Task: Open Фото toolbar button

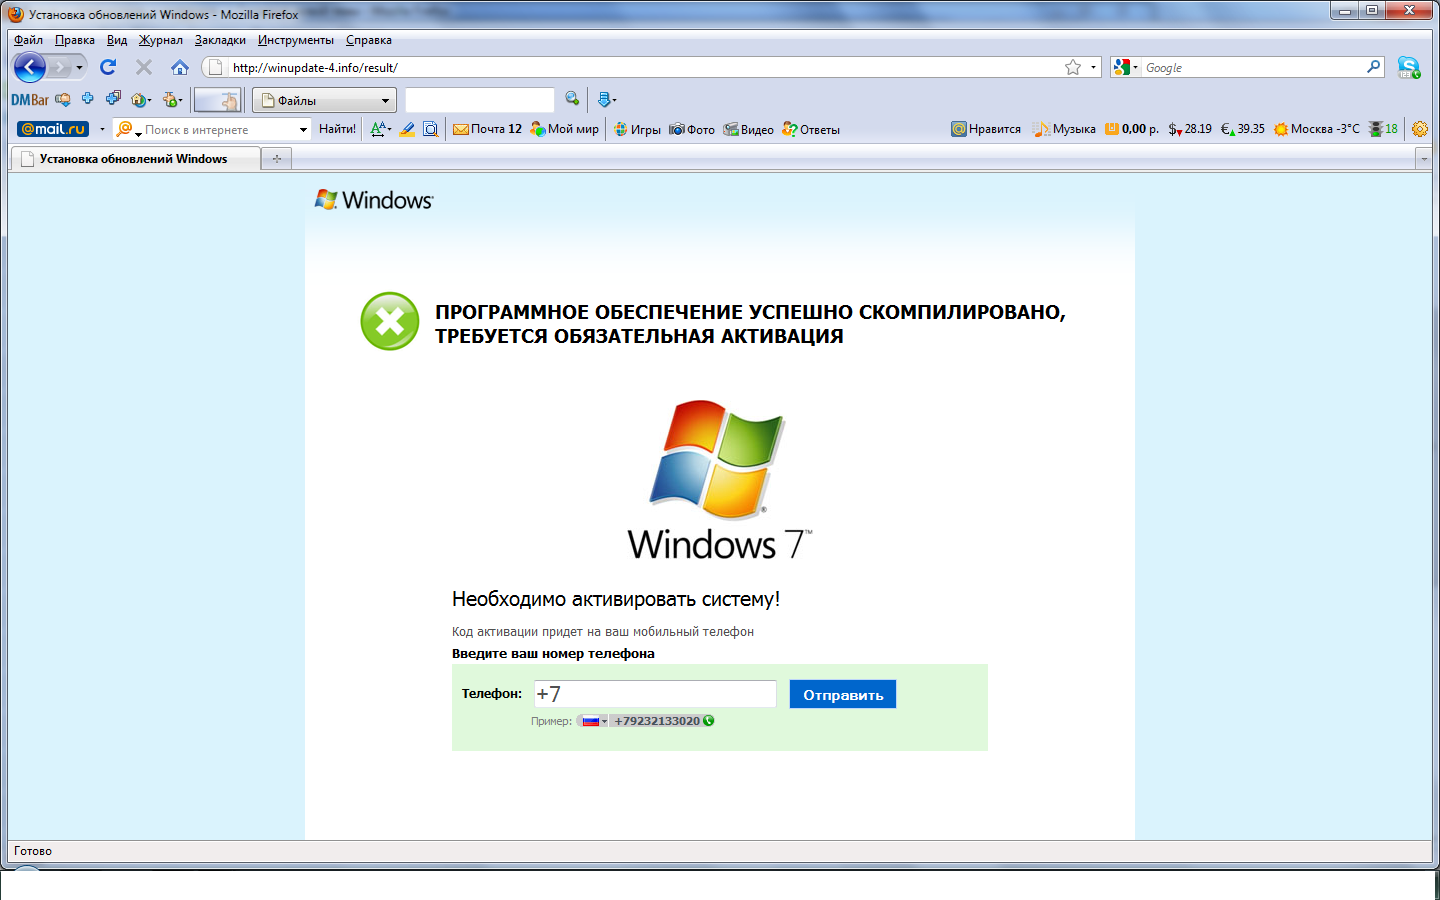Action: point(692,129)
